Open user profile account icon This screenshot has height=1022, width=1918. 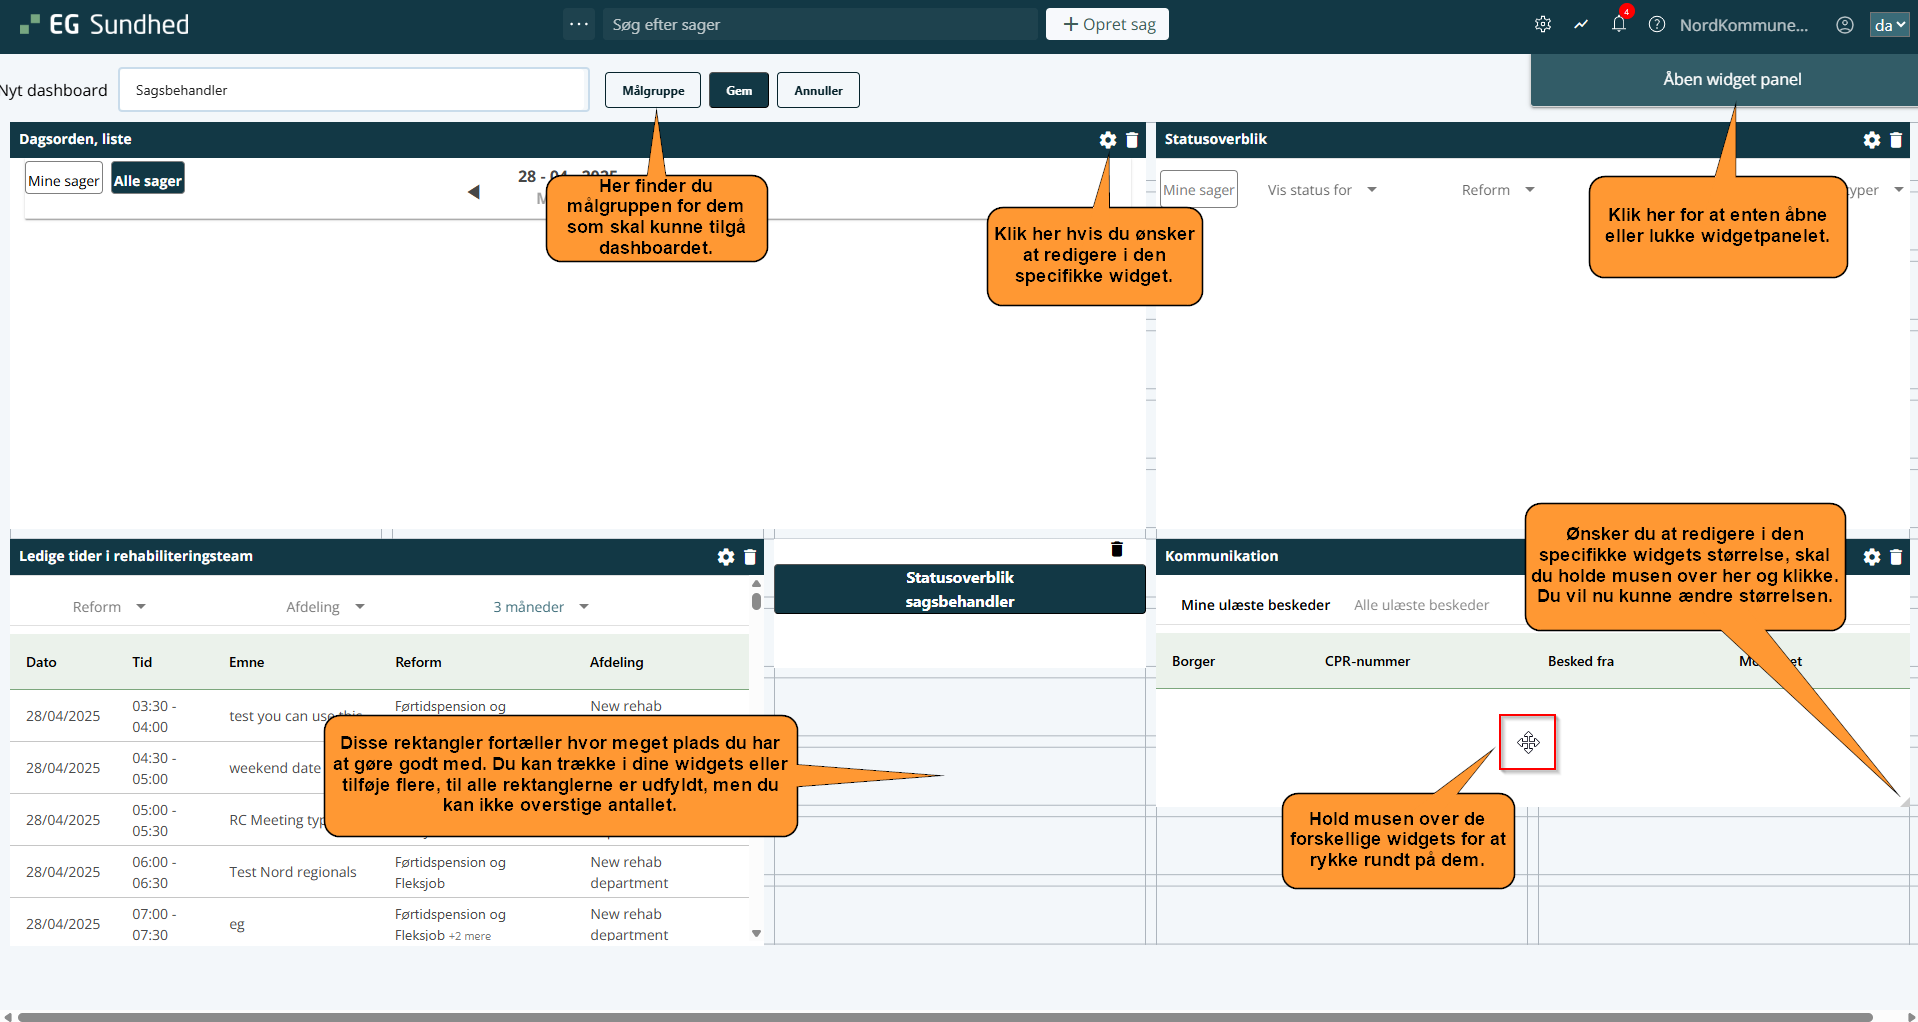pos(1844,25)
